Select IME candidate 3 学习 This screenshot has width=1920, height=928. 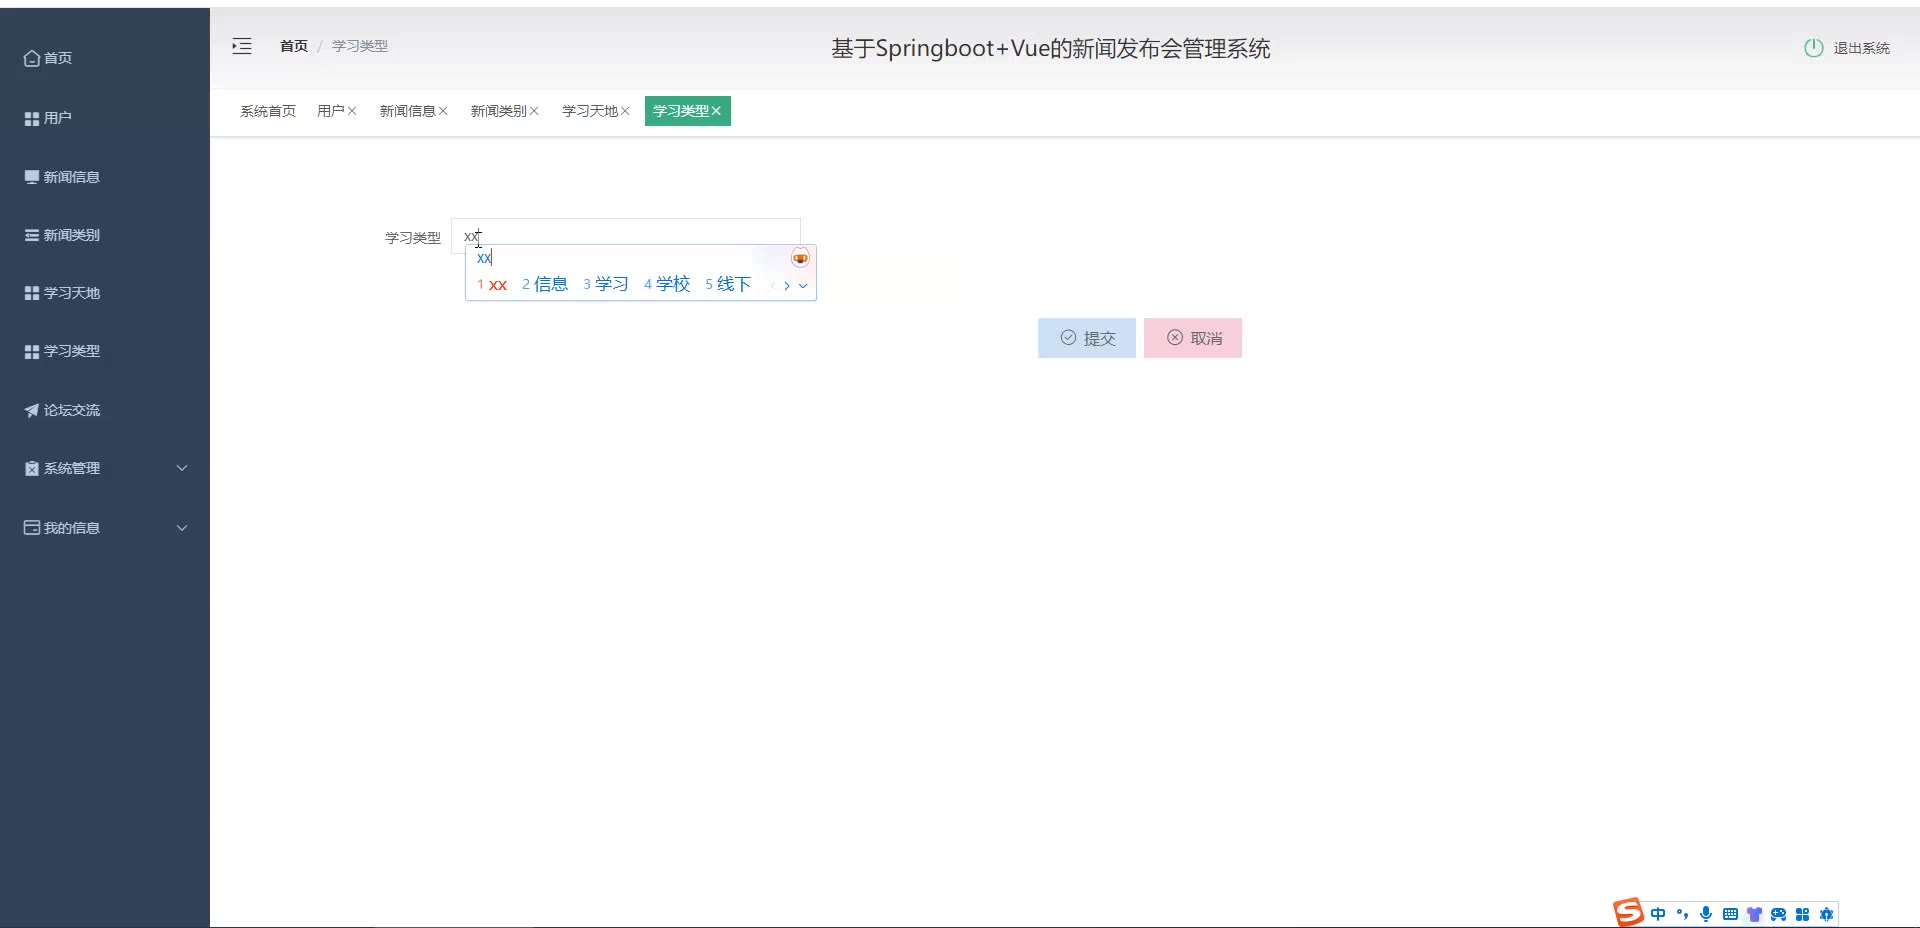[x=606, y=285]
